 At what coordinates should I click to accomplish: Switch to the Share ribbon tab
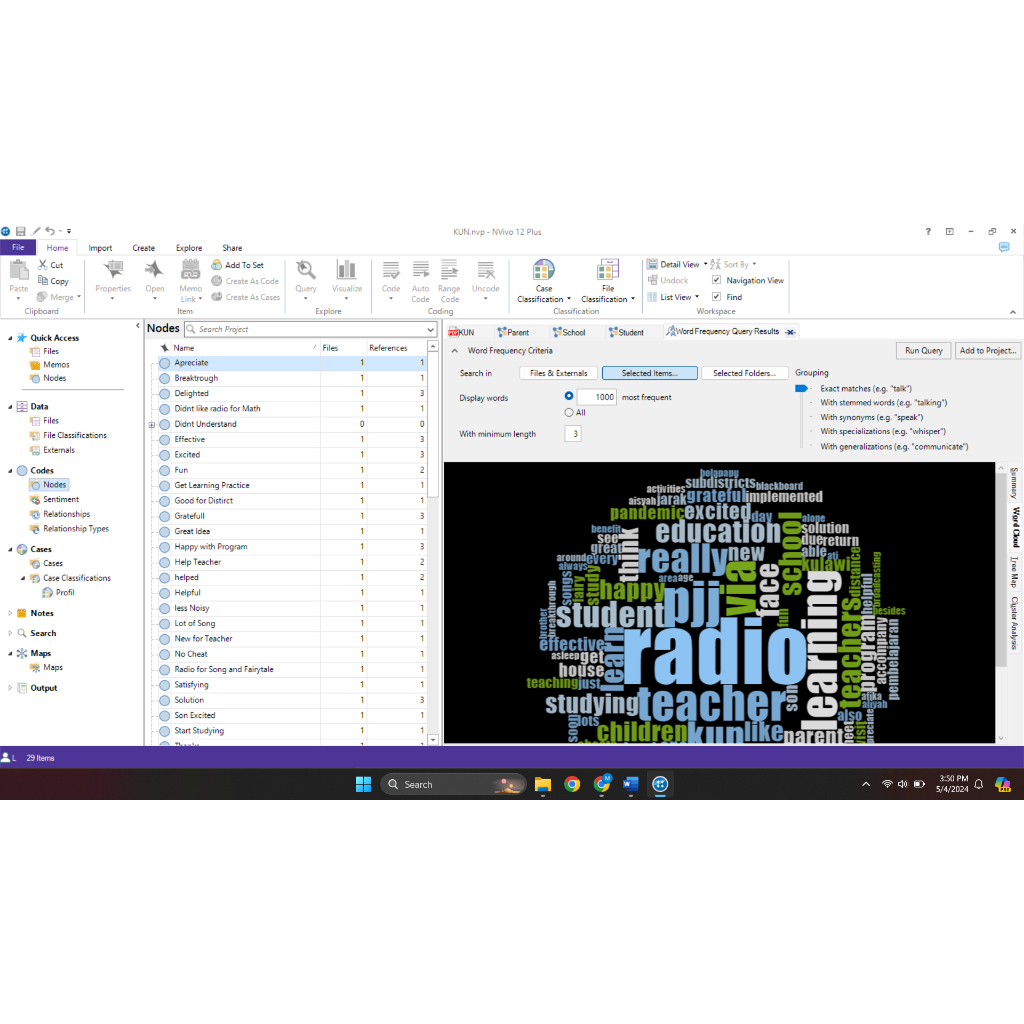tap(232, 248)
